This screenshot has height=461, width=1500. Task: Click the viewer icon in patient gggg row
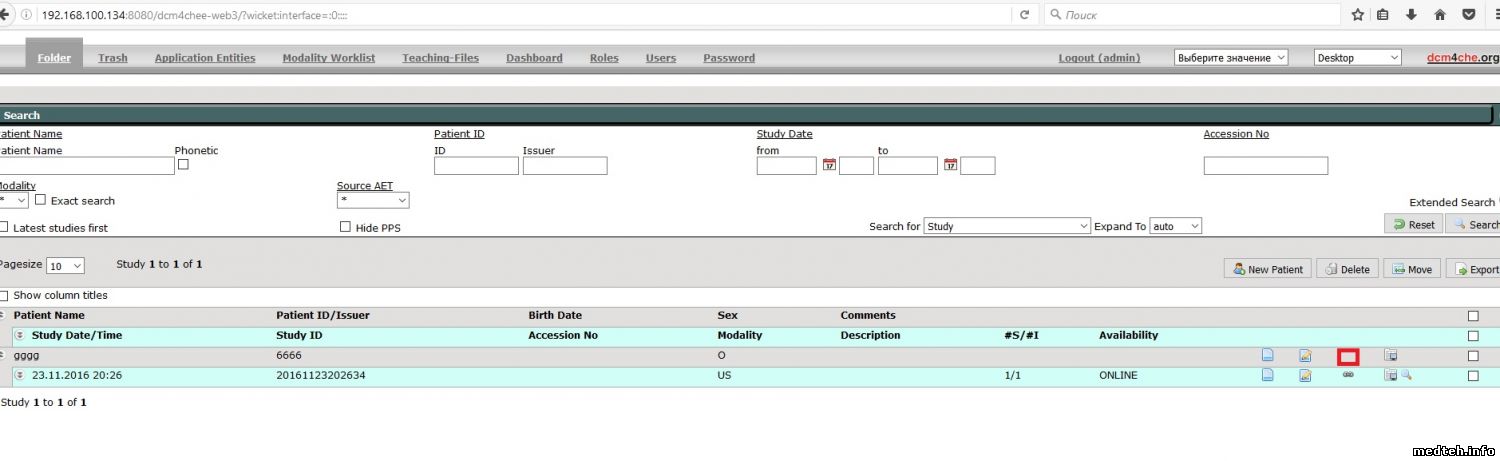point(1390,355)
